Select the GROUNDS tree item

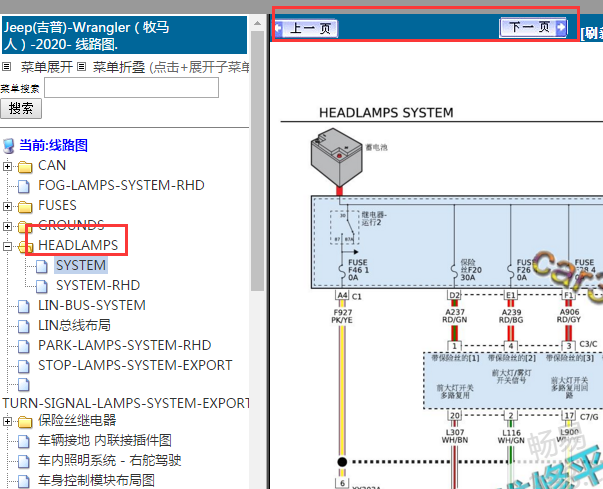pyautogui.click(x=71, y=226)
